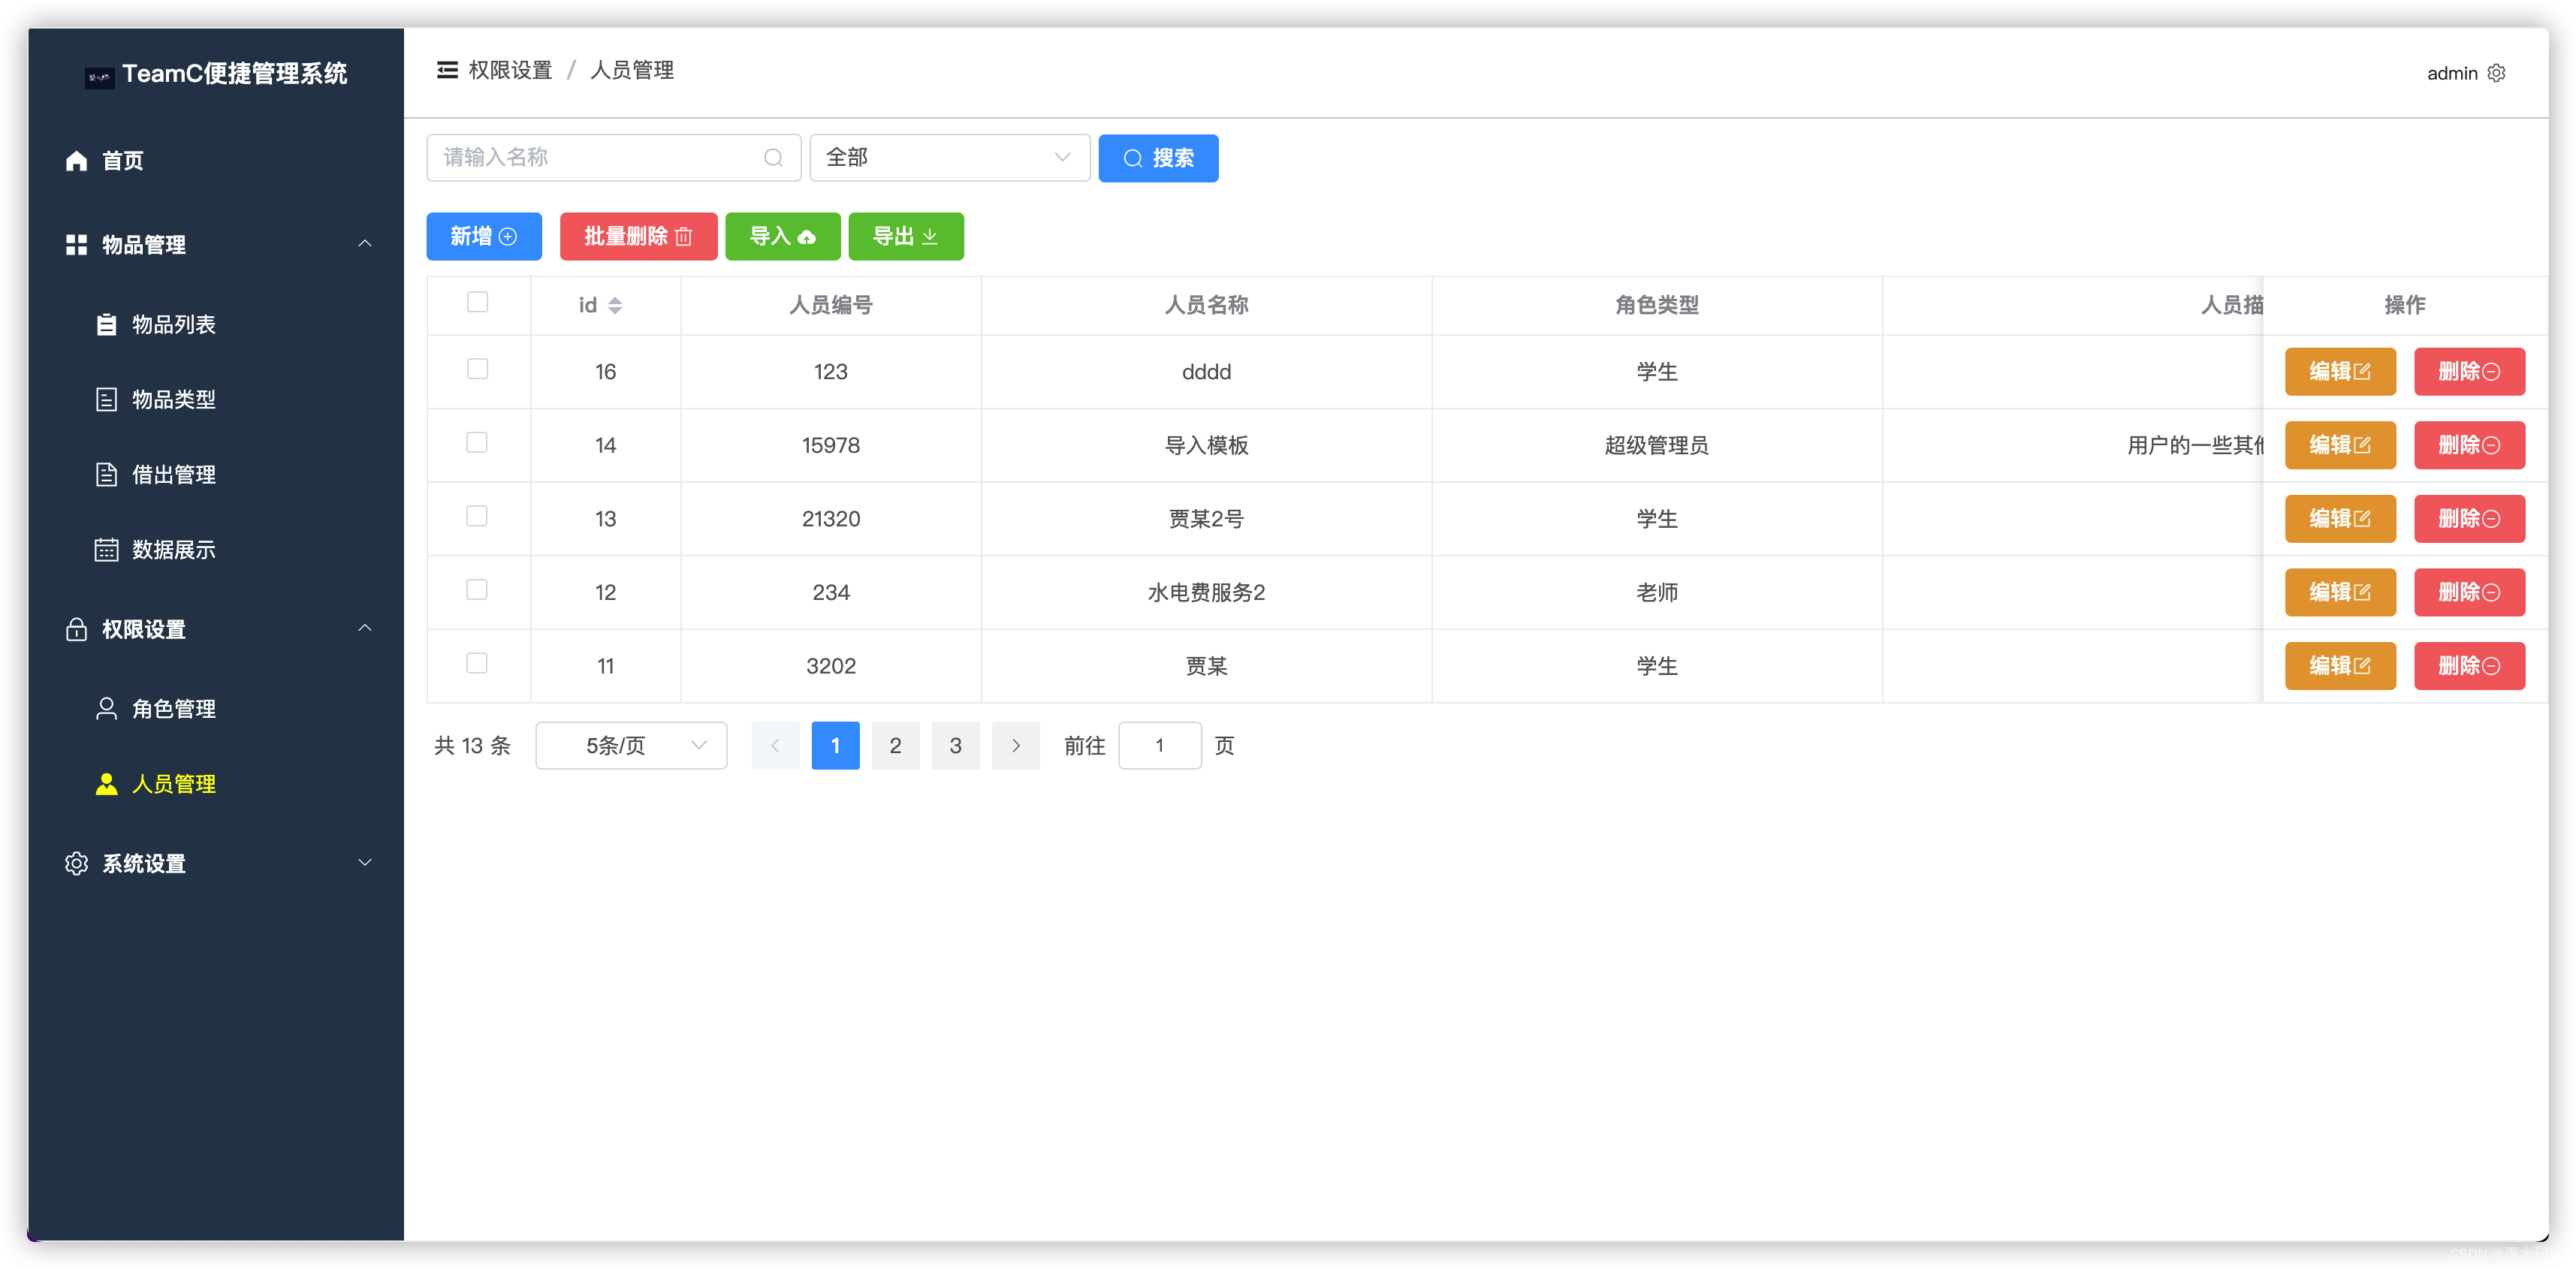Image resolution: width=2576 pixels, height=1269 pixels.
Task: Delete the 贾某 row with id 11
Action: click(x=2469, y=666)
